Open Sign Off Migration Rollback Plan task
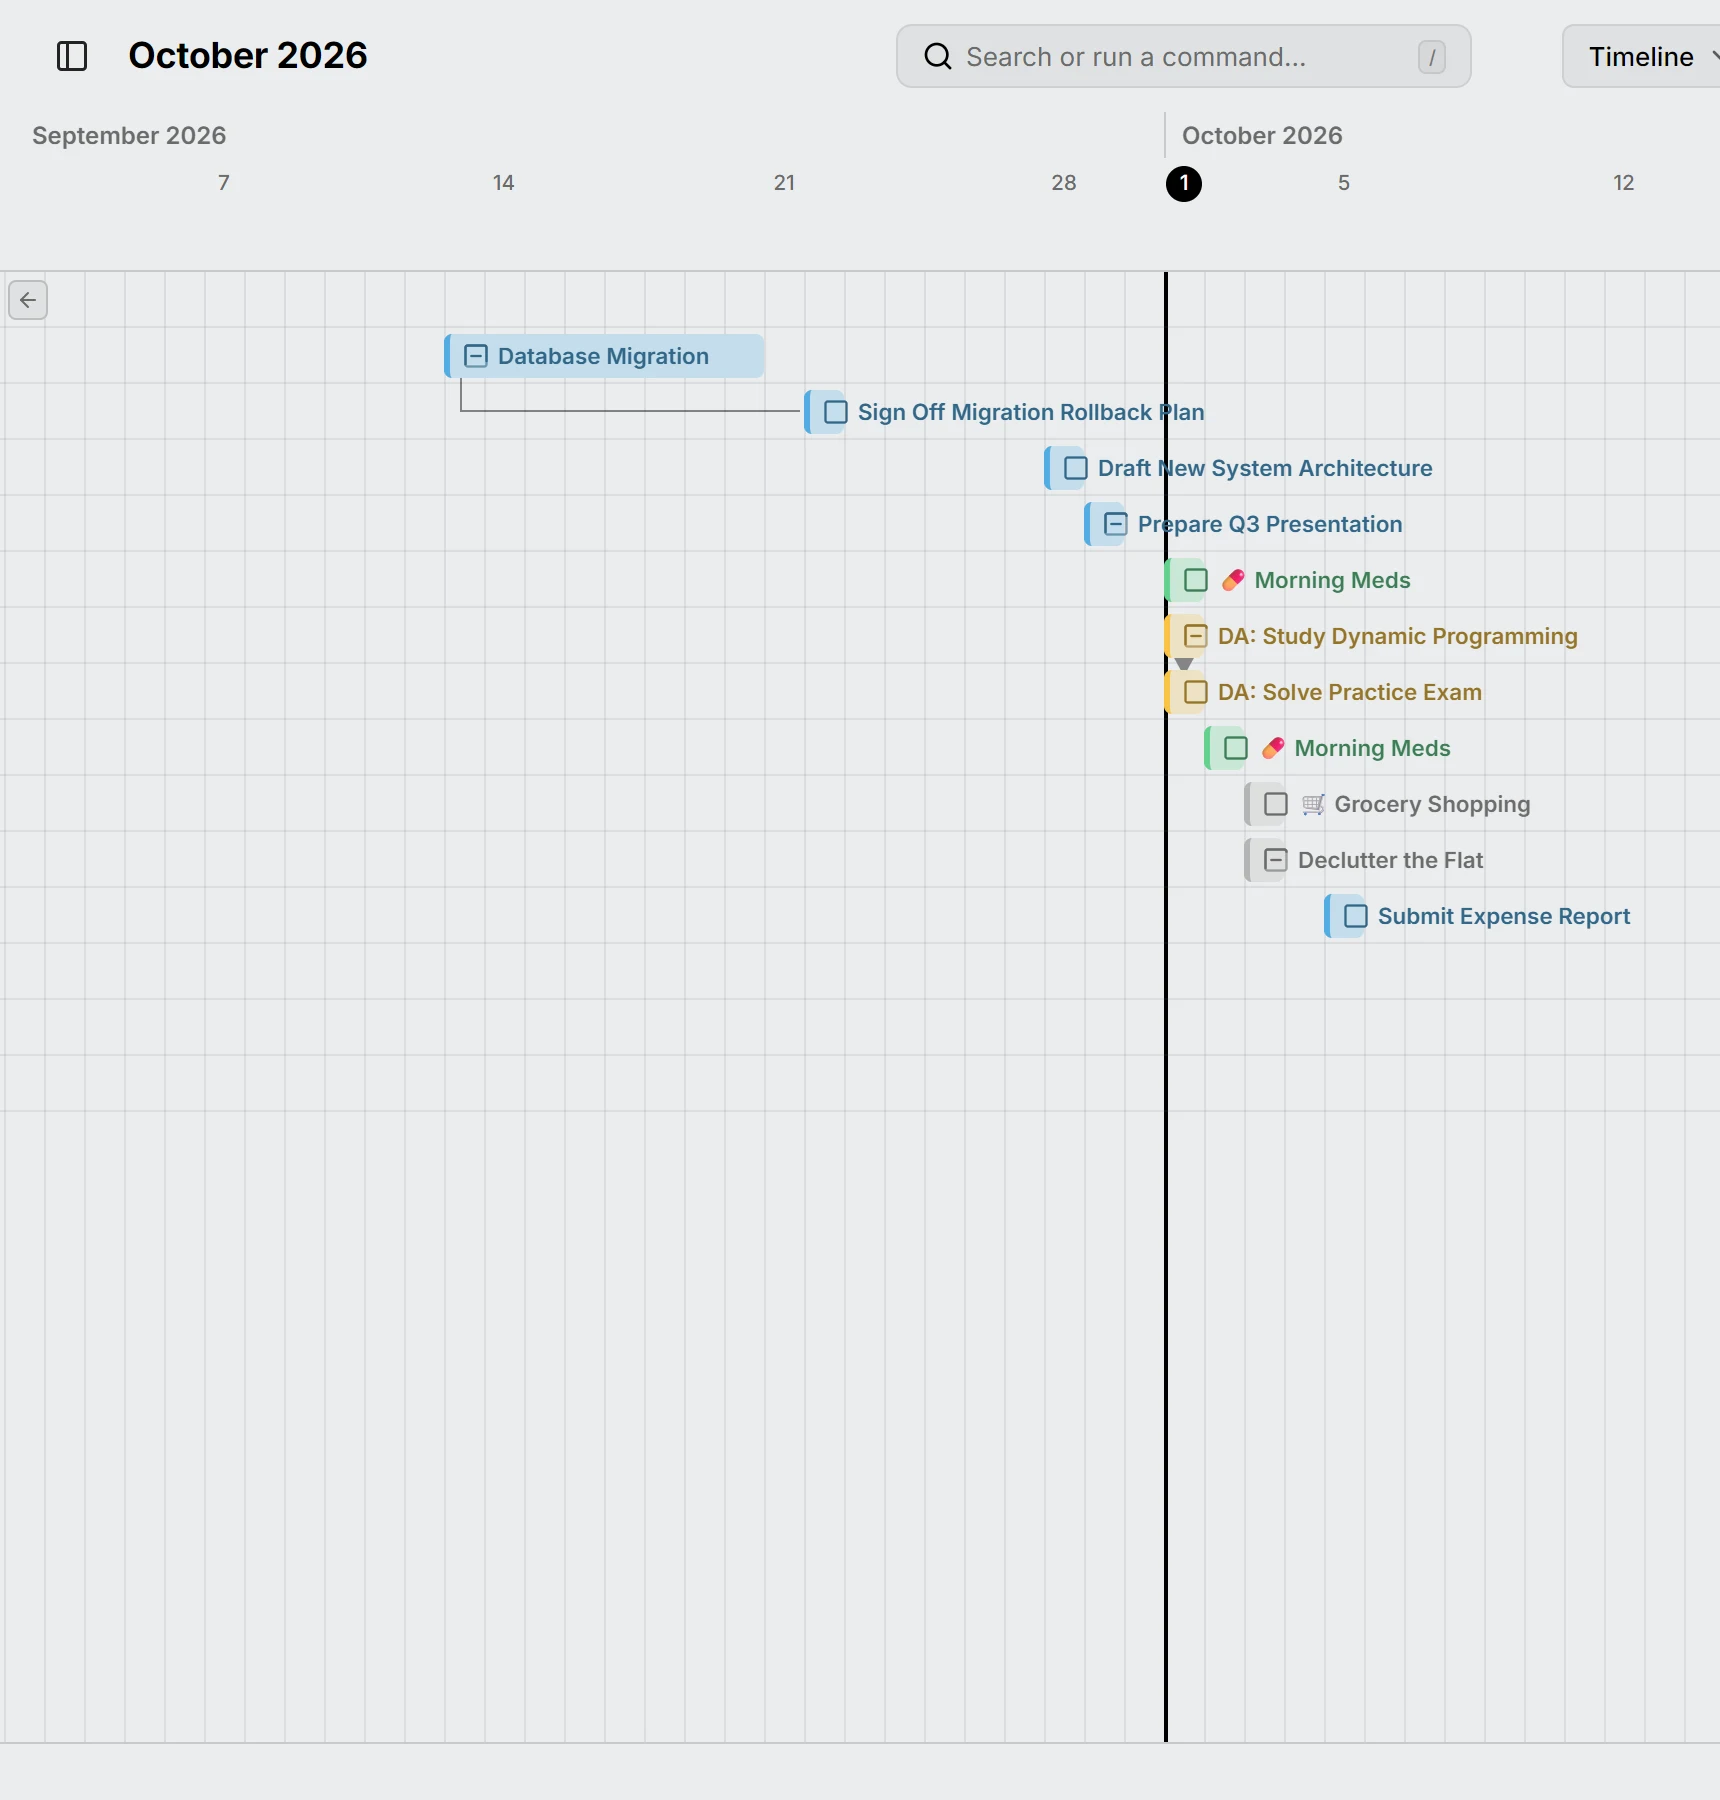The height and width of the screenshot is (1800, 1720). click(x=1031, y=412)
